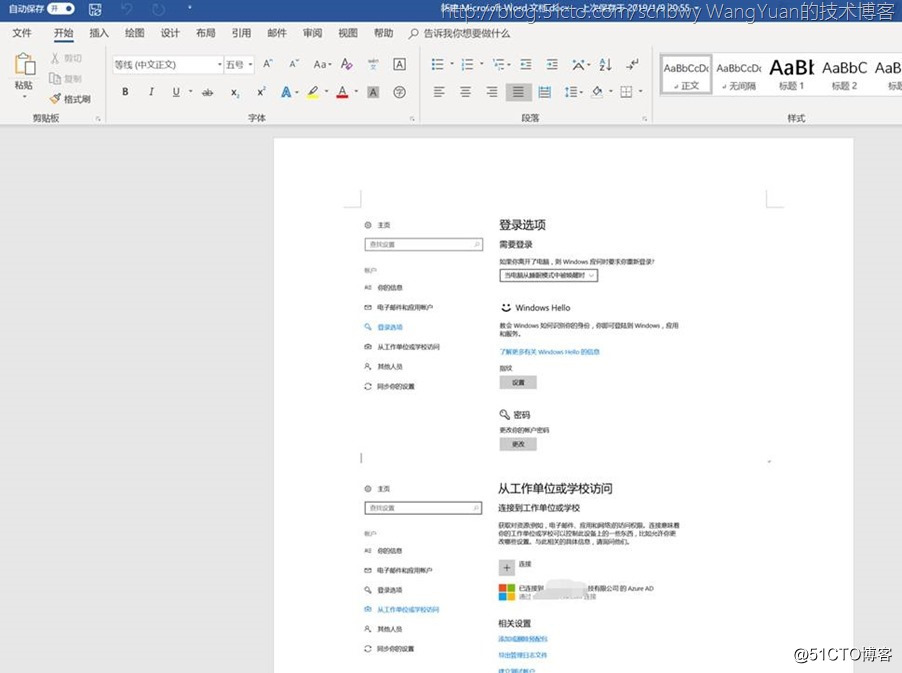902x673 pixels.
Task: Select the Format Painter brush
Action: pos(55,99)
